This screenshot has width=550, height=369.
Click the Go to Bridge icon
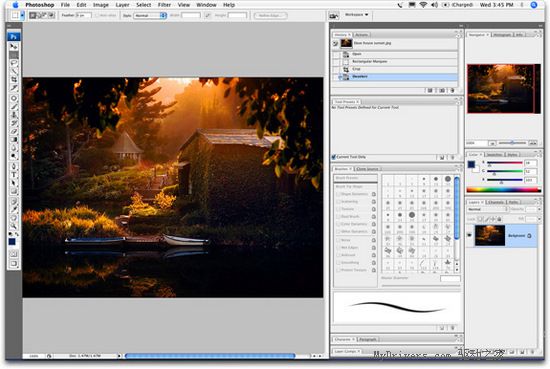click(334, 15)
